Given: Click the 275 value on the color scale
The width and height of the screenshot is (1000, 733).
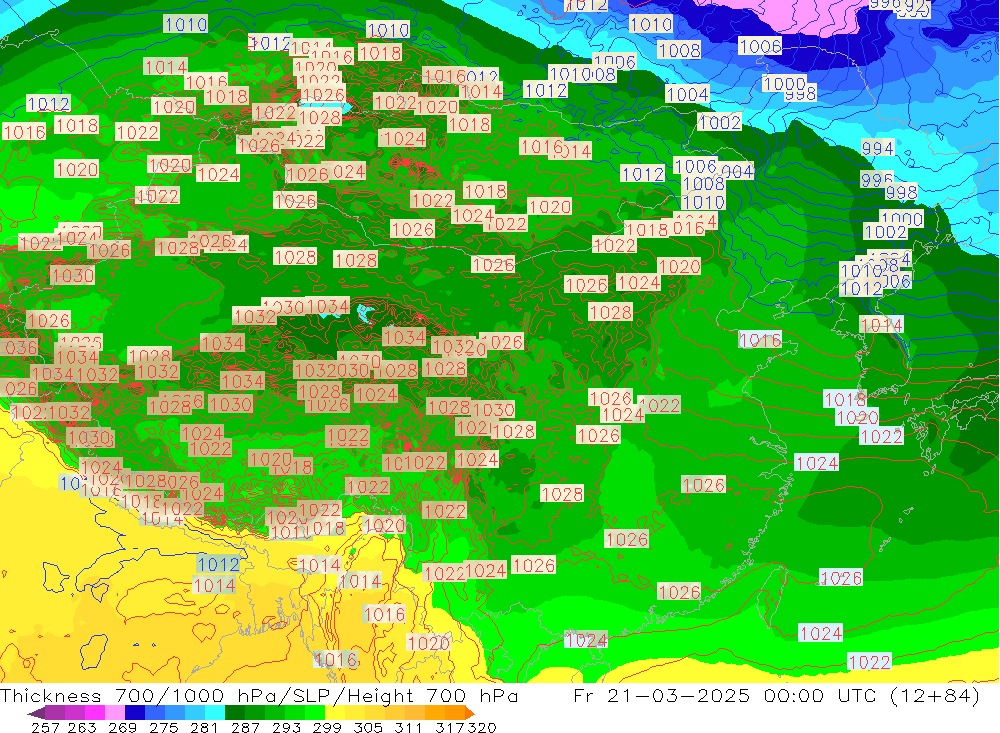Looking at the screenshot, I should pyautogui.click(x=163, y=727).
